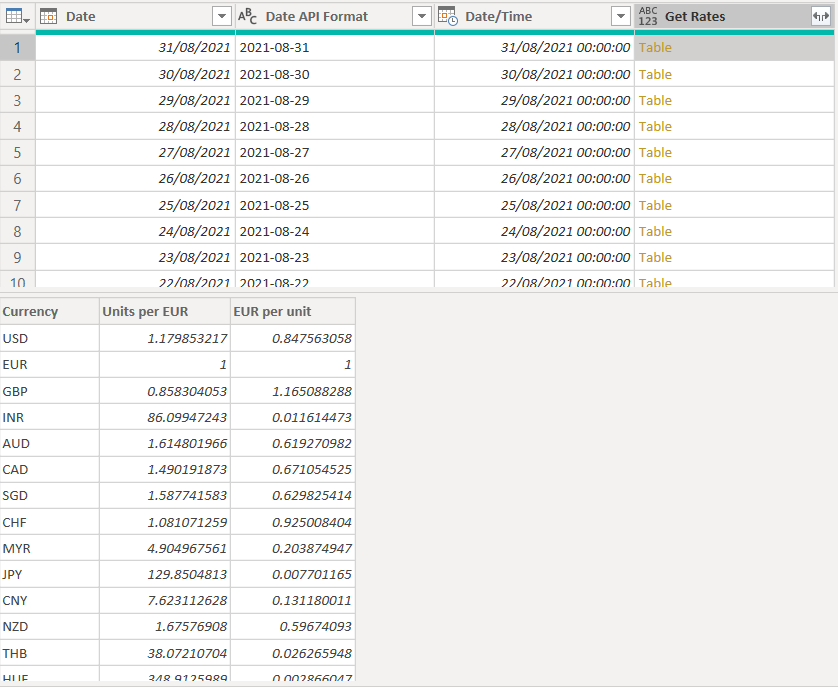
Task: Open the Table link in row 4
Action: (x=655, y=127)
